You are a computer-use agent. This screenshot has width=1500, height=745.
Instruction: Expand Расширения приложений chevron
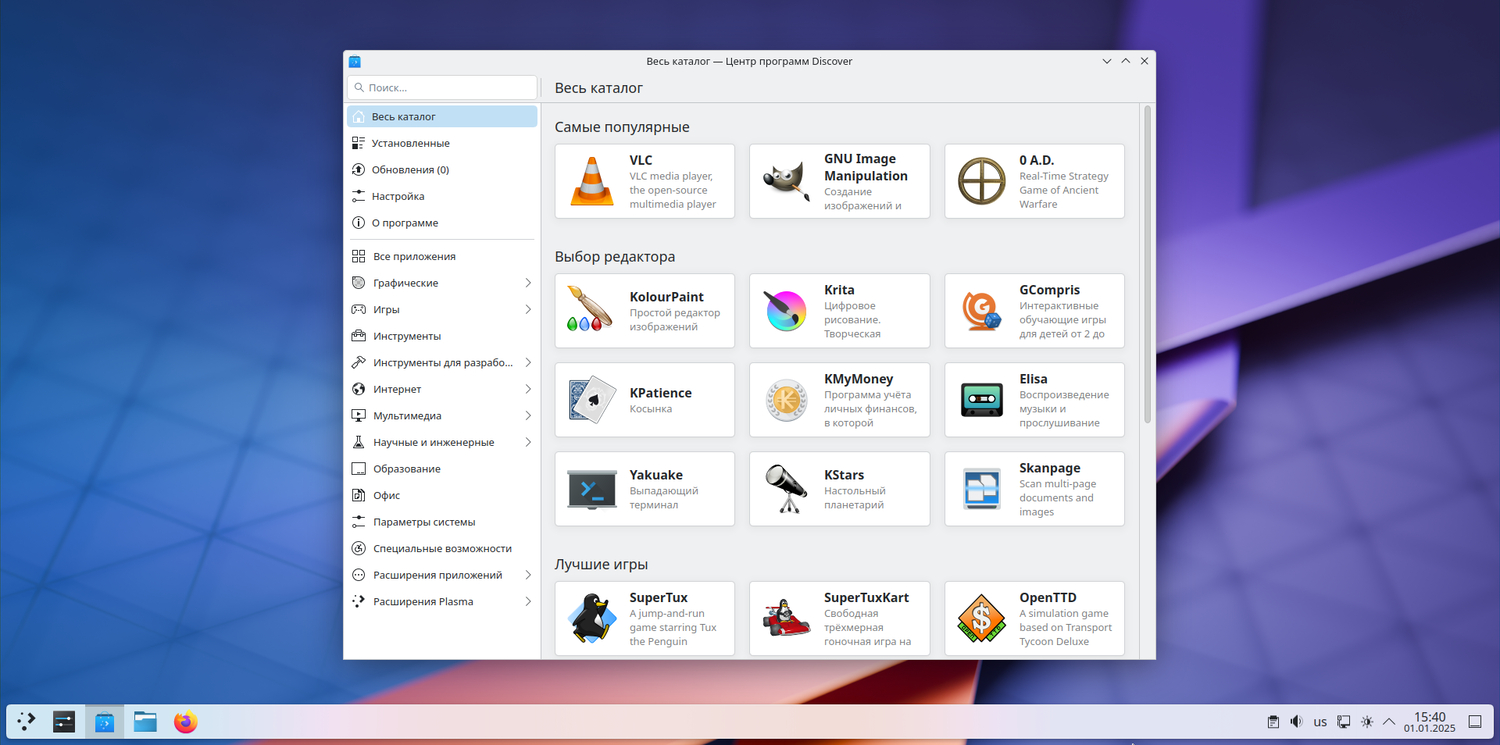click(x=528, y=575)
